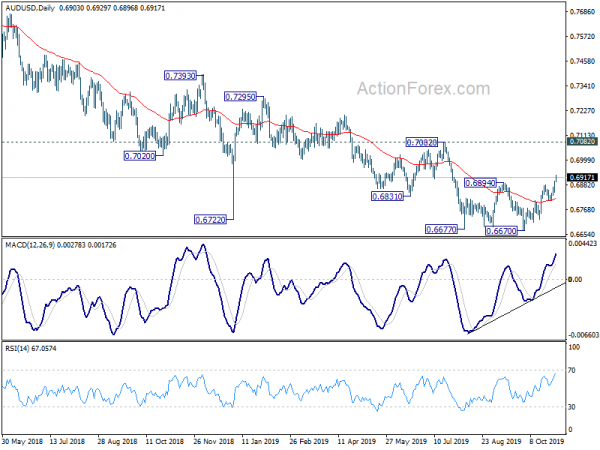Screen dimensions: 600x450
Task: Click the 0.70200 low label
Action: click(140, 156)
